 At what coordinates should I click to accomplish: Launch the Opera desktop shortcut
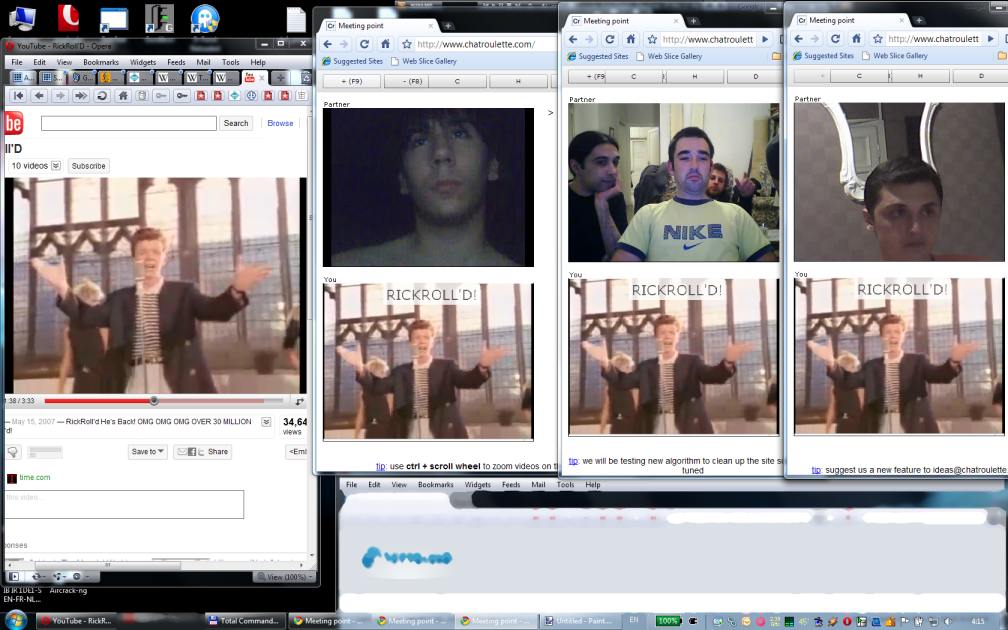pos(68,17)
